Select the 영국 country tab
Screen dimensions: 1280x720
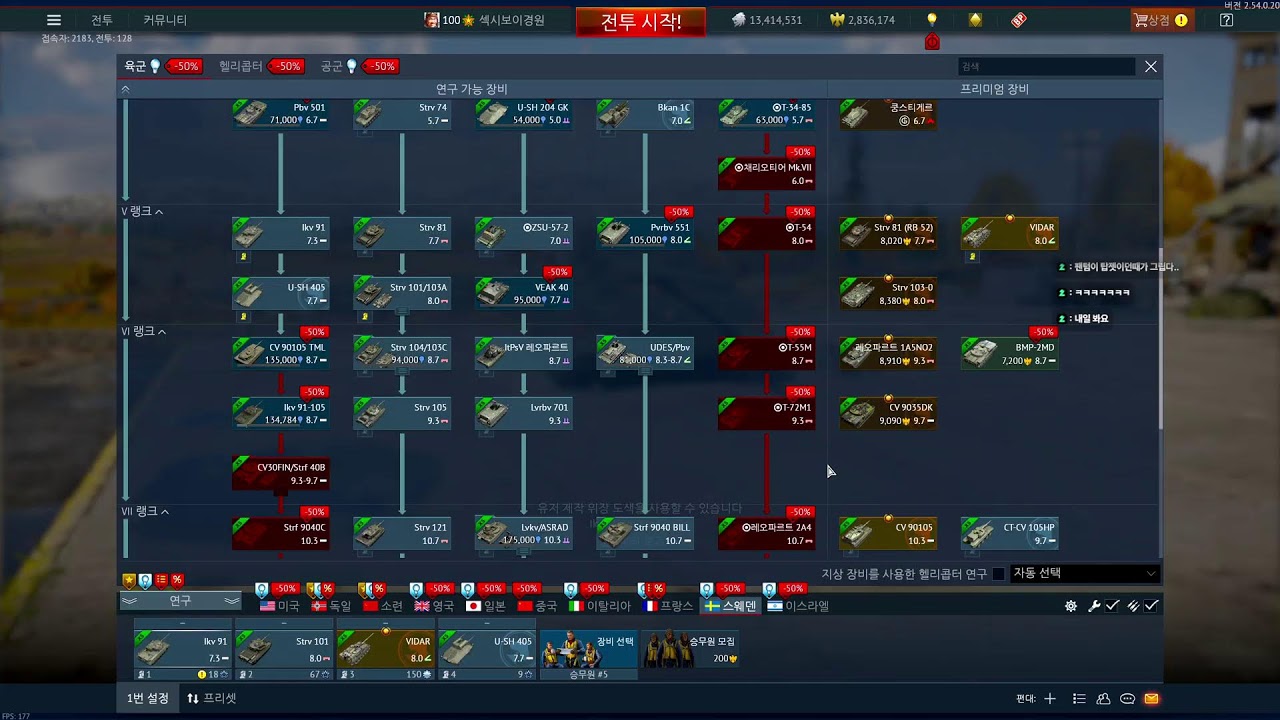(x=434, y=606)
